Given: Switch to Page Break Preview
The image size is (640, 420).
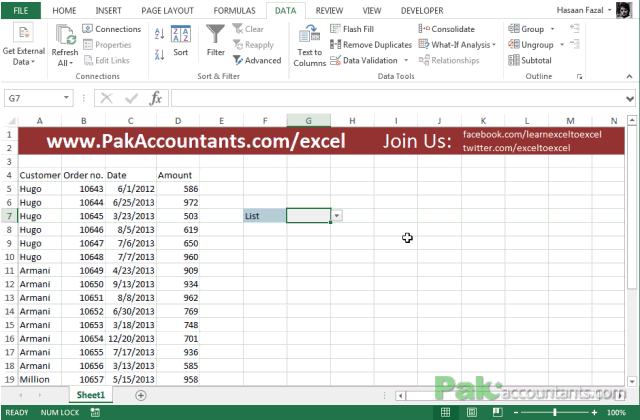Looking at the screenshot, I should coord(497,412).
